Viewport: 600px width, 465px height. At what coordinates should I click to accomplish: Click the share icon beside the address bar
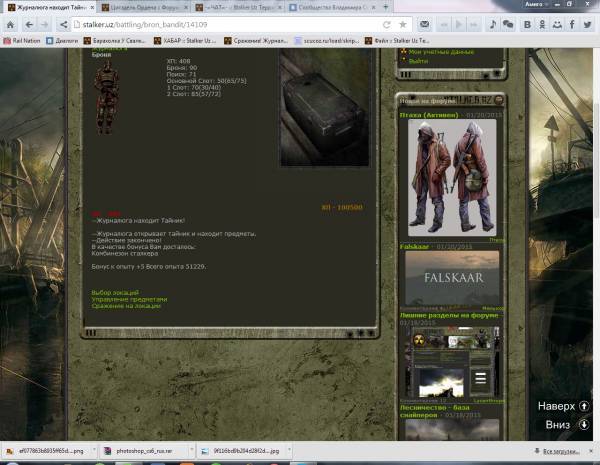pyautogui.click(x=64, y=25)
